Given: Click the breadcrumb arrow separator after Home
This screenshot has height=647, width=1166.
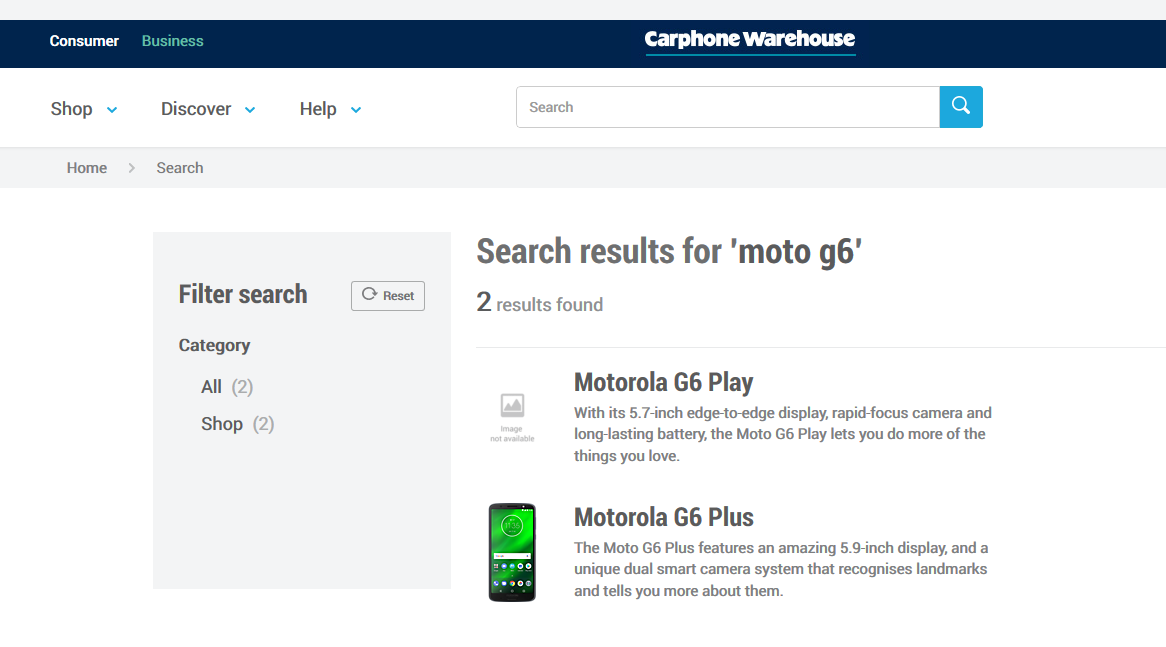Looking at the screenshot, I should click(132, 168).
